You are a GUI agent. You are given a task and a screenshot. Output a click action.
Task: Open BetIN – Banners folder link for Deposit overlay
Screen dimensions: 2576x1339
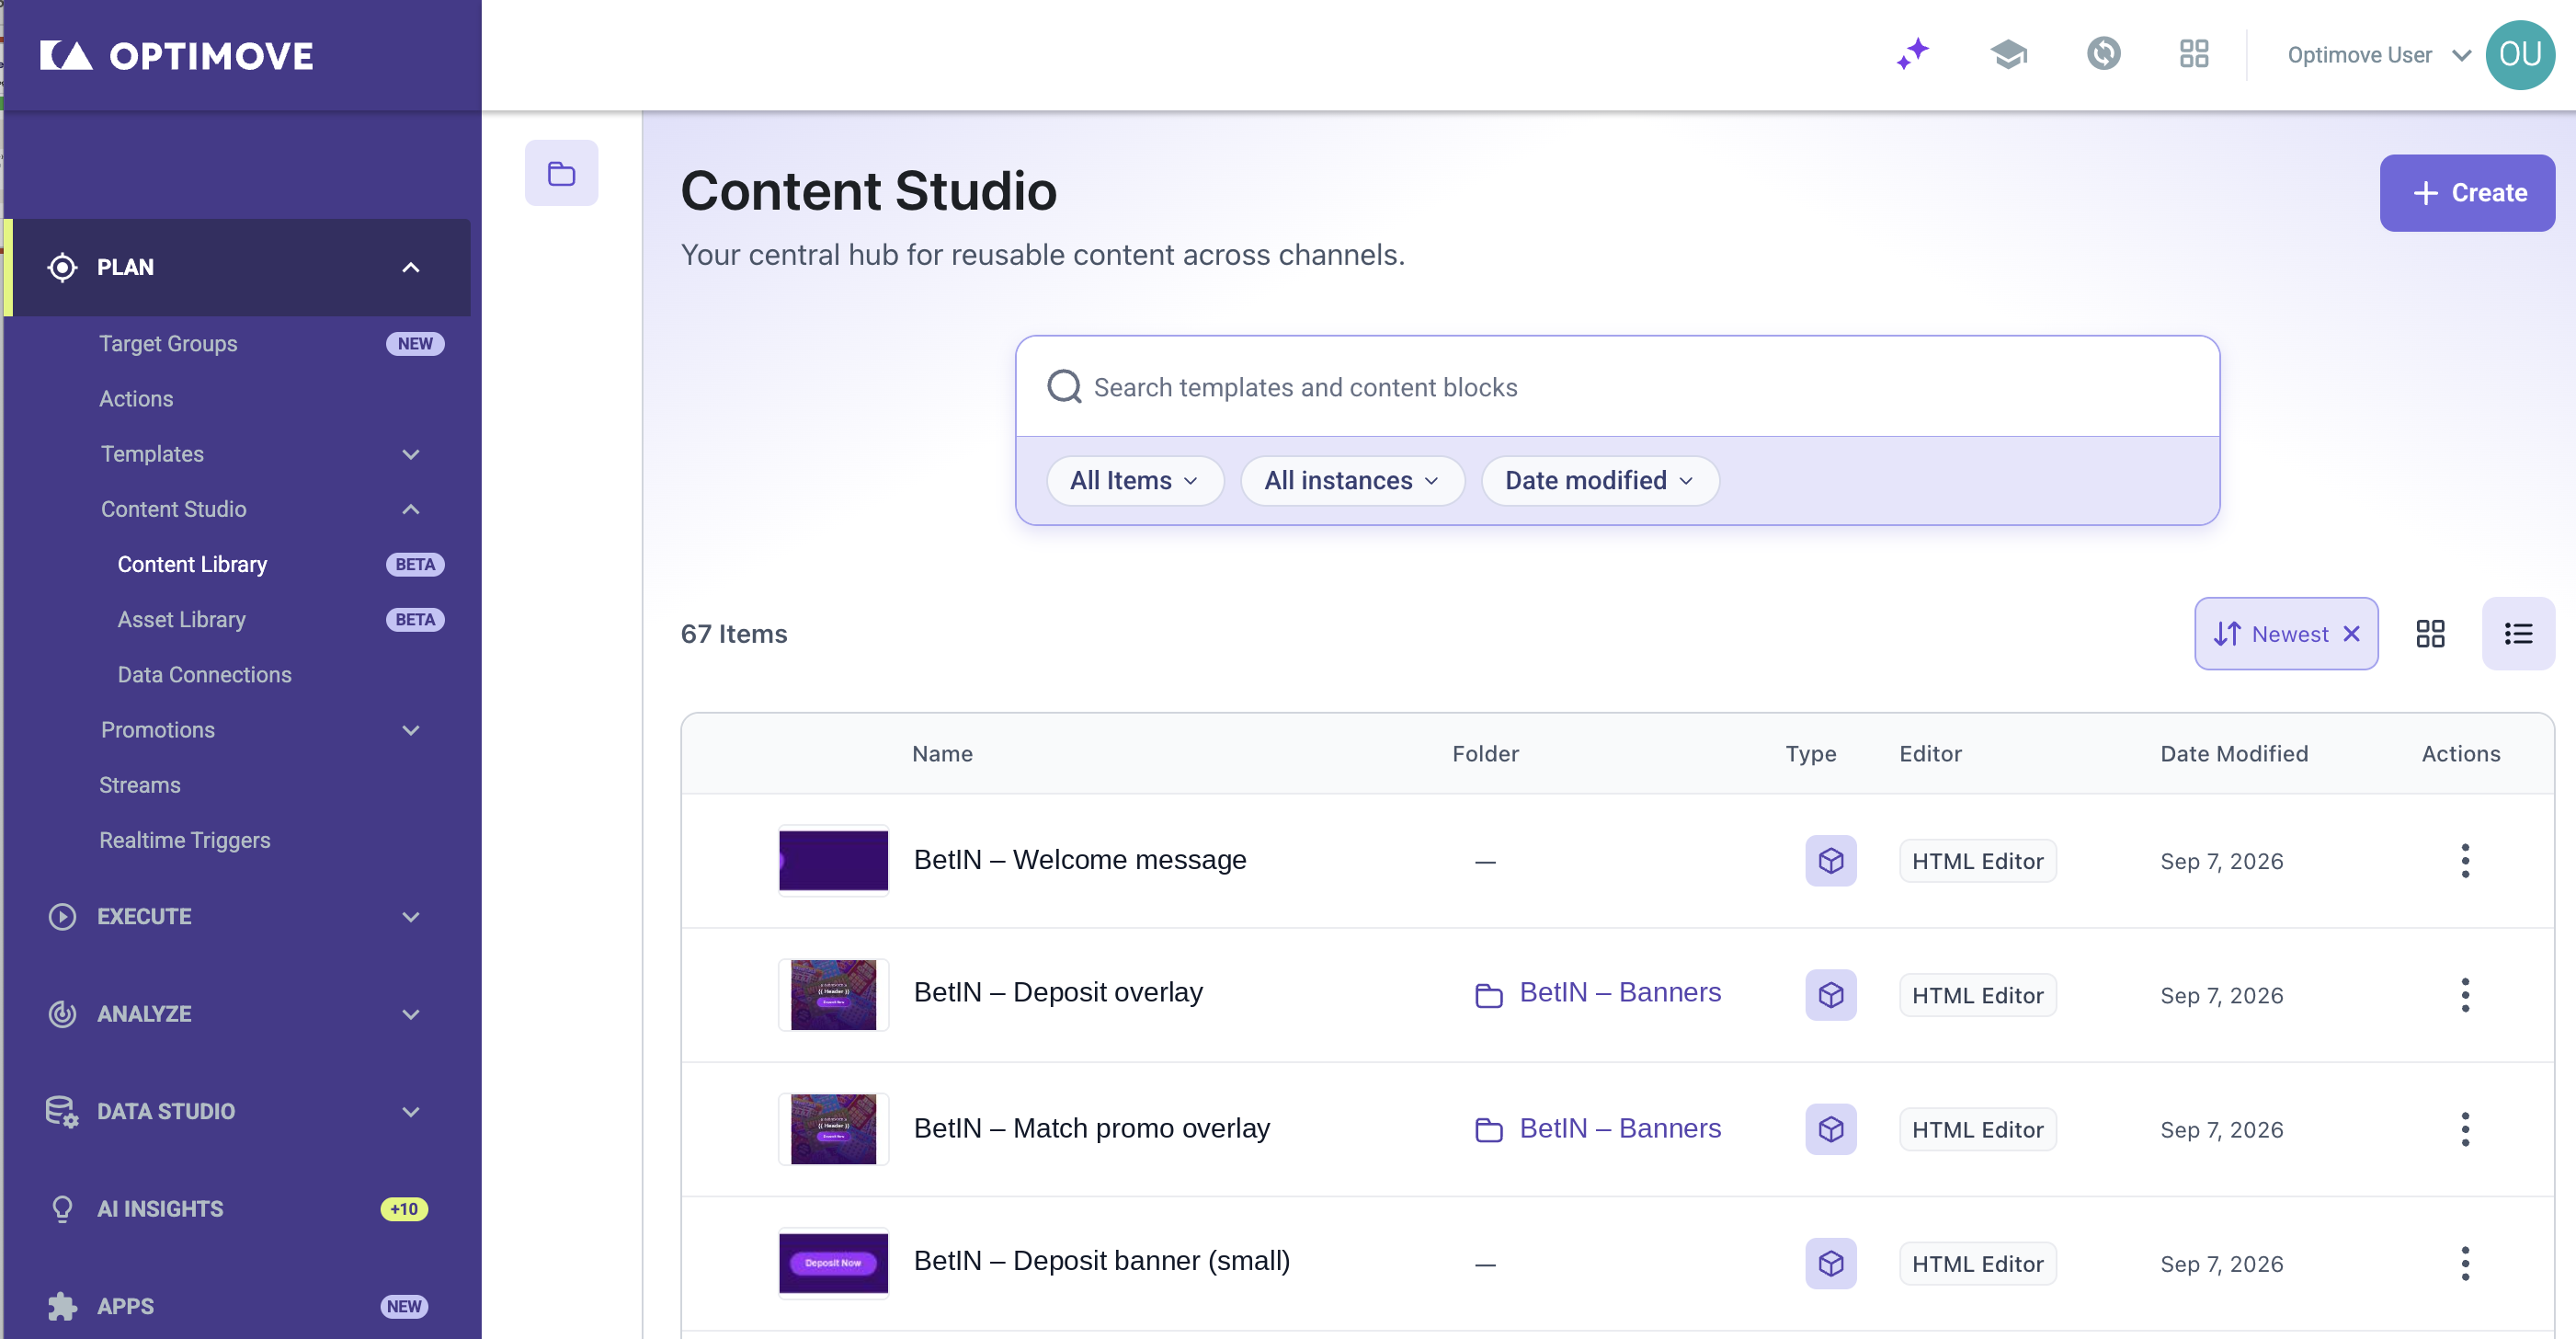coord(1619,991)
